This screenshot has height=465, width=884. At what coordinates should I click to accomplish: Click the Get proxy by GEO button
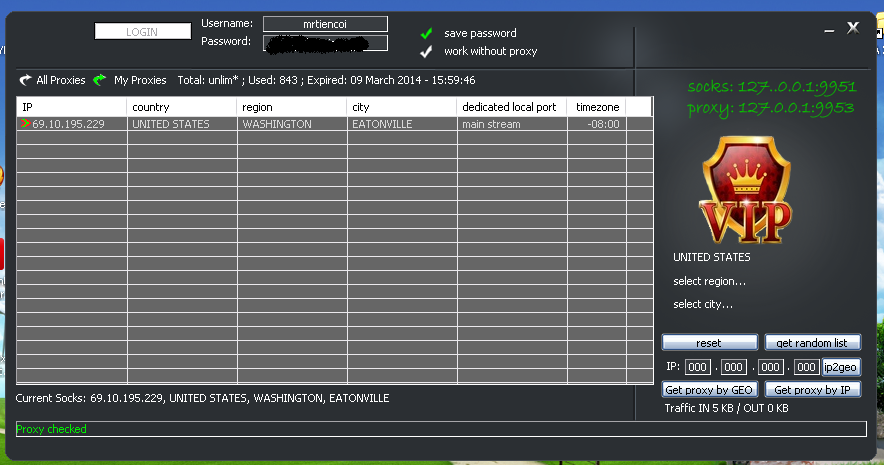(x=709, y=389)
